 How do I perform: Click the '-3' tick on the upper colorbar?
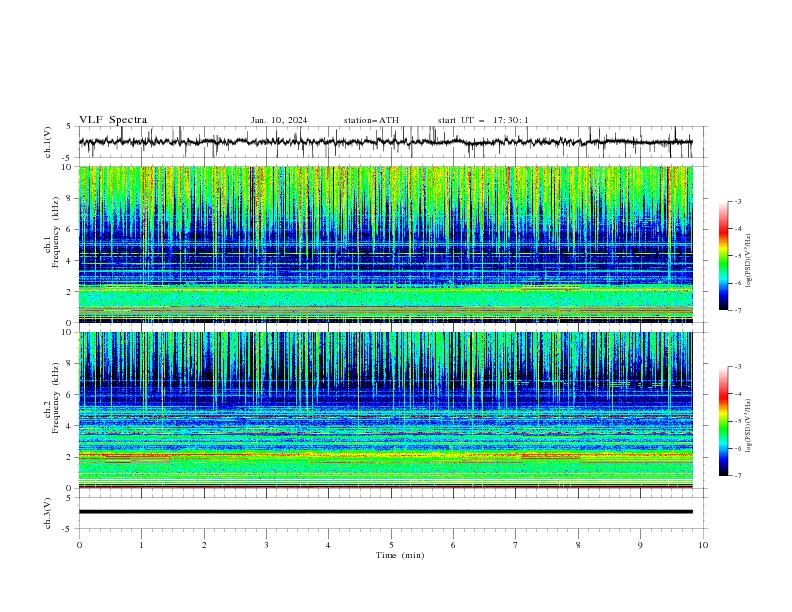tap(737, 201)
